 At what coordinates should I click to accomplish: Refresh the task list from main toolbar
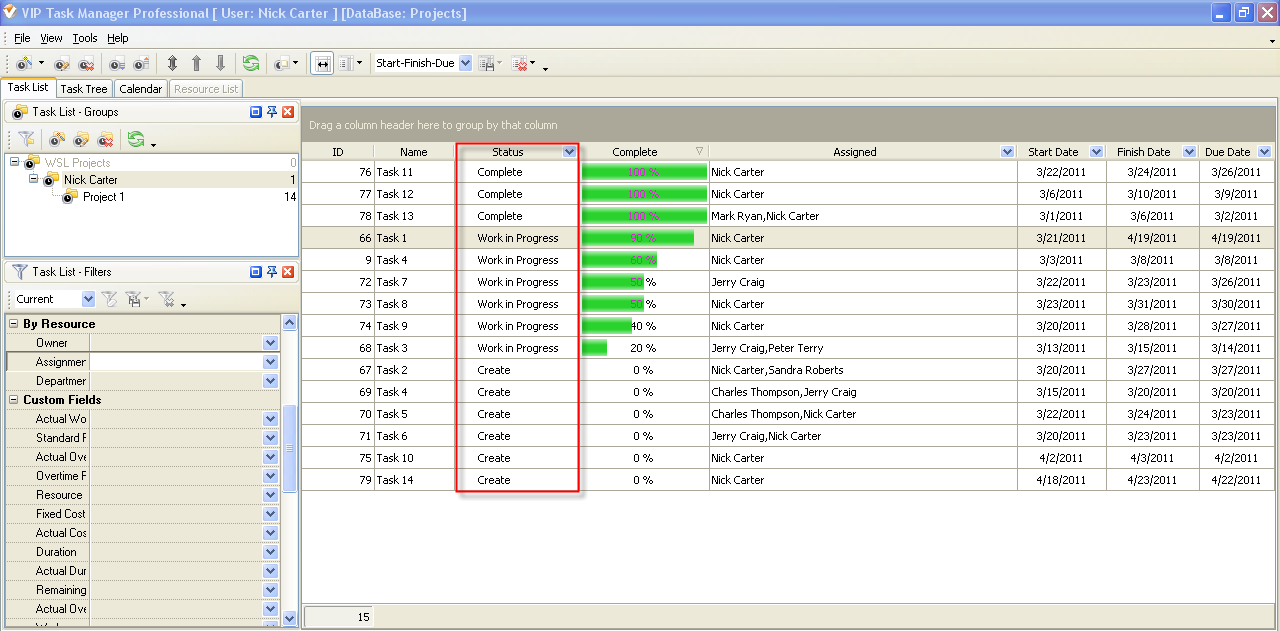(250, 63)
